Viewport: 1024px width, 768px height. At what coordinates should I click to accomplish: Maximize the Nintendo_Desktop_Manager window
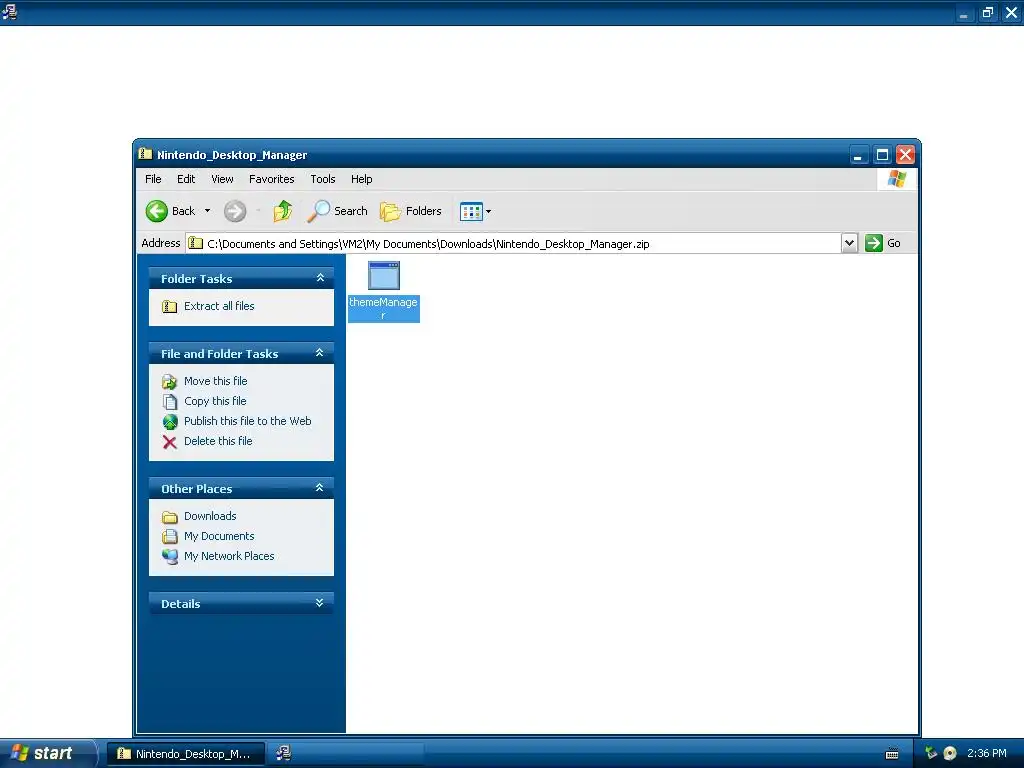(882, 155)
